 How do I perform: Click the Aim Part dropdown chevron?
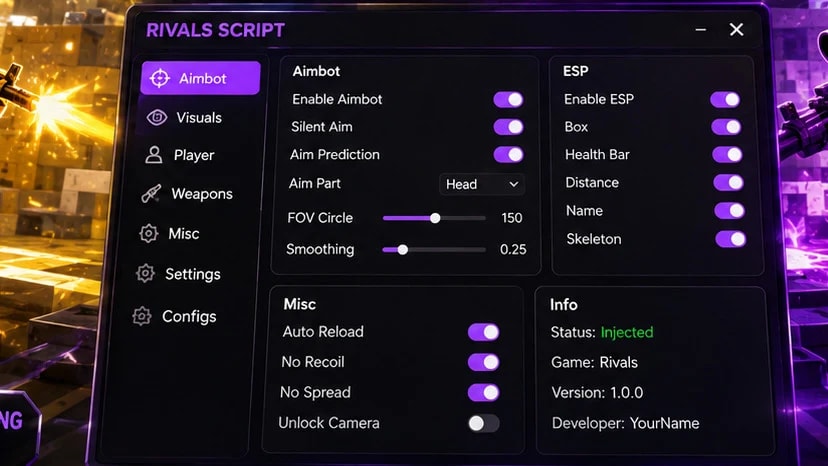pos(513,184)
